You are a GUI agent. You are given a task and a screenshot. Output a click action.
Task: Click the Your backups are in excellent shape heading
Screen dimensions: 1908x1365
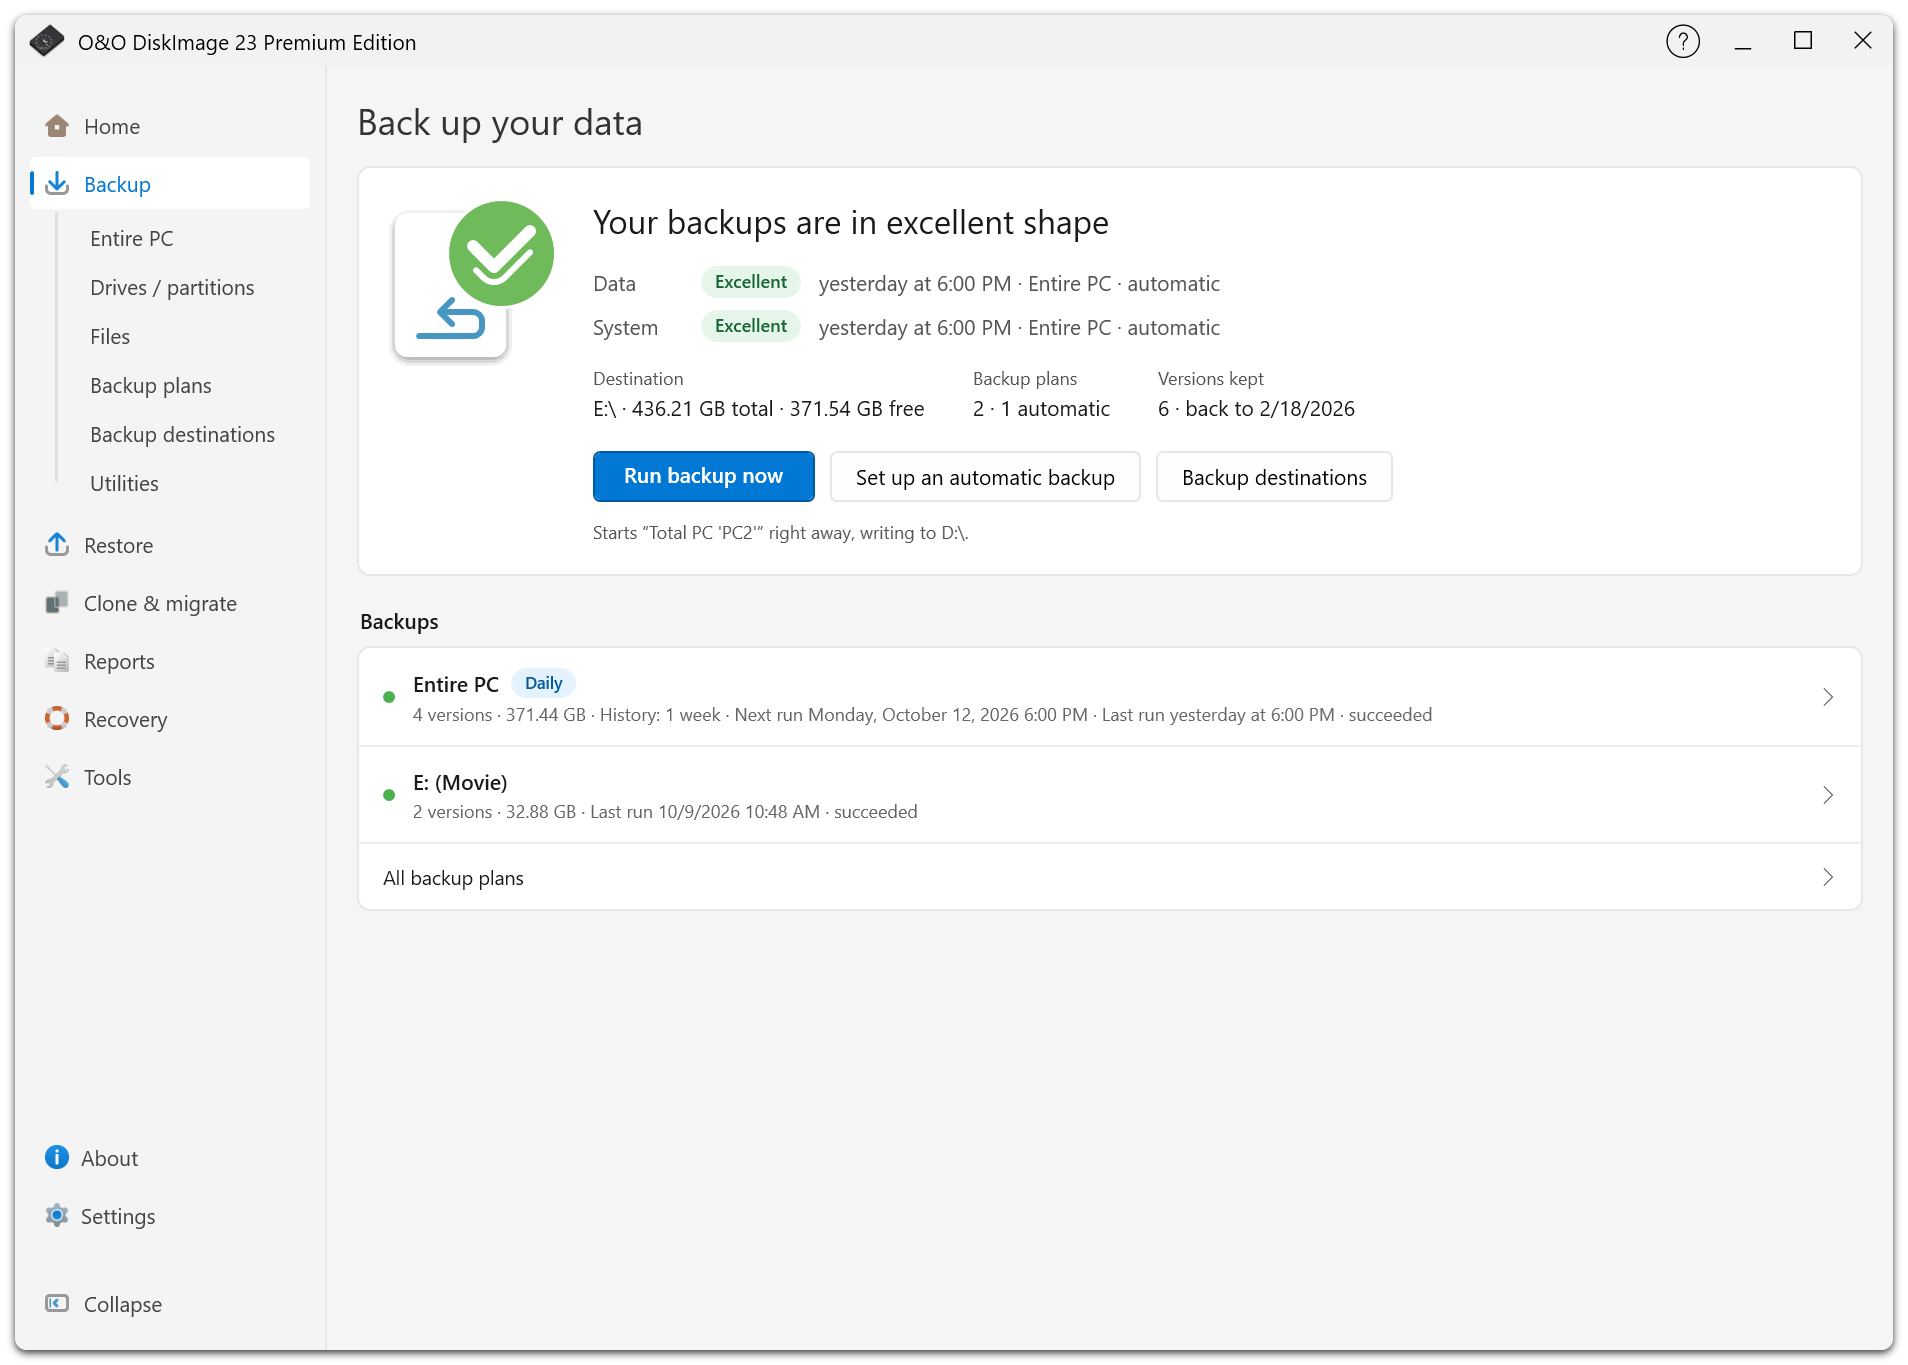tap(851, 222)
